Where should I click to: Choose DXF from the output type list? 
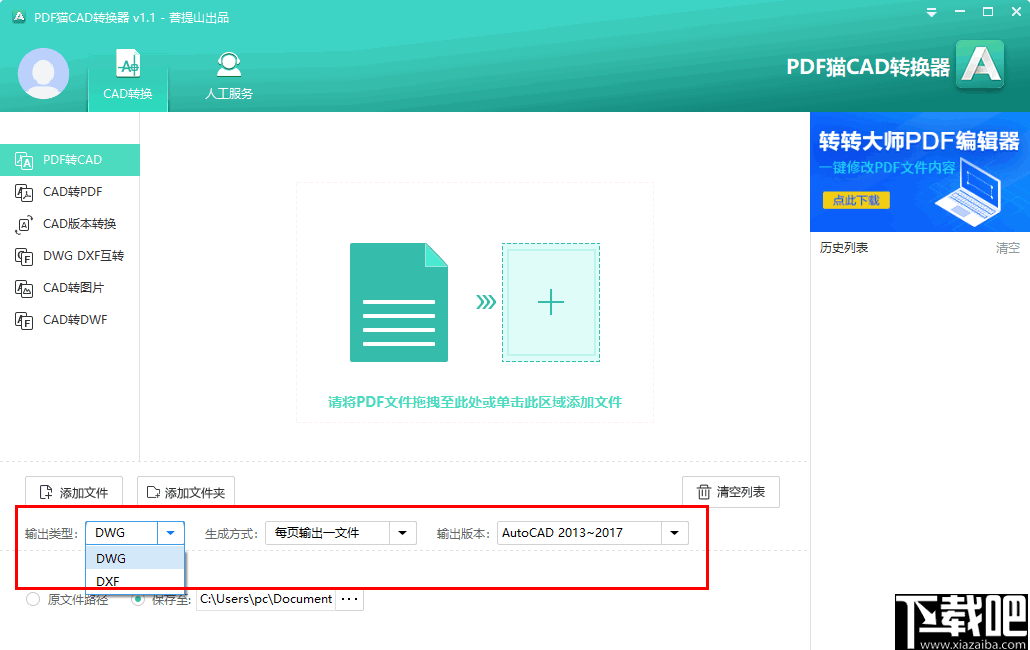(110, 580)
